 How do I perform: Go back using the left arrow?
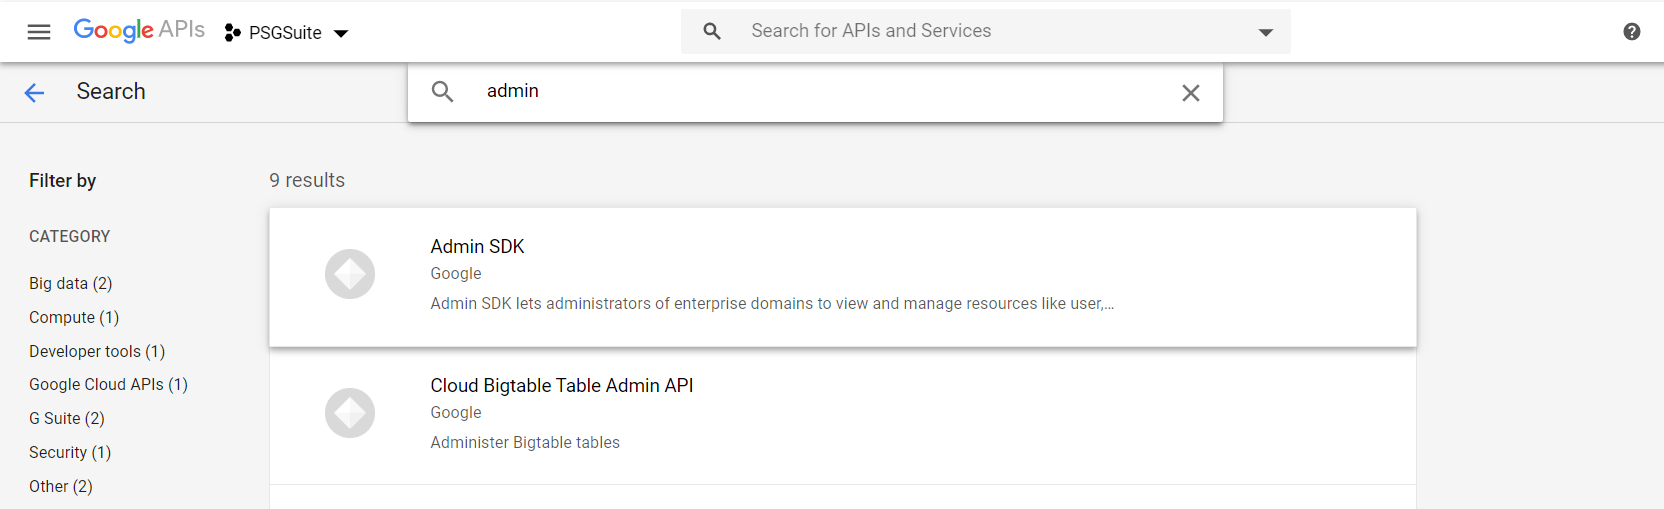35,93
